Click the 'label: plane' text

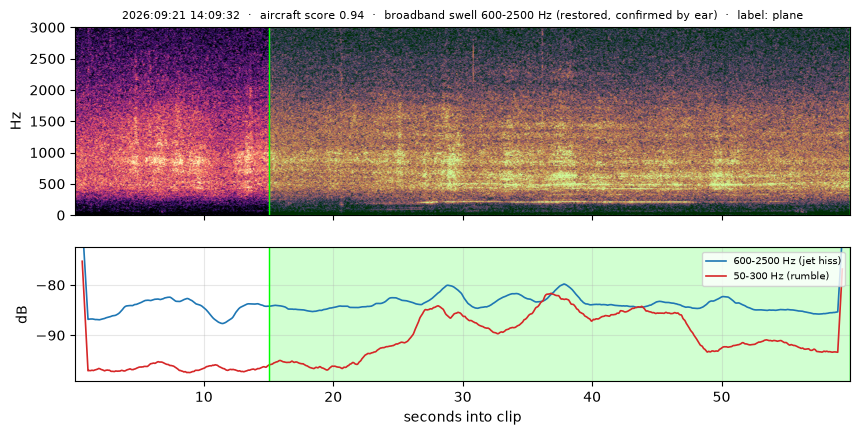(770, 15)
